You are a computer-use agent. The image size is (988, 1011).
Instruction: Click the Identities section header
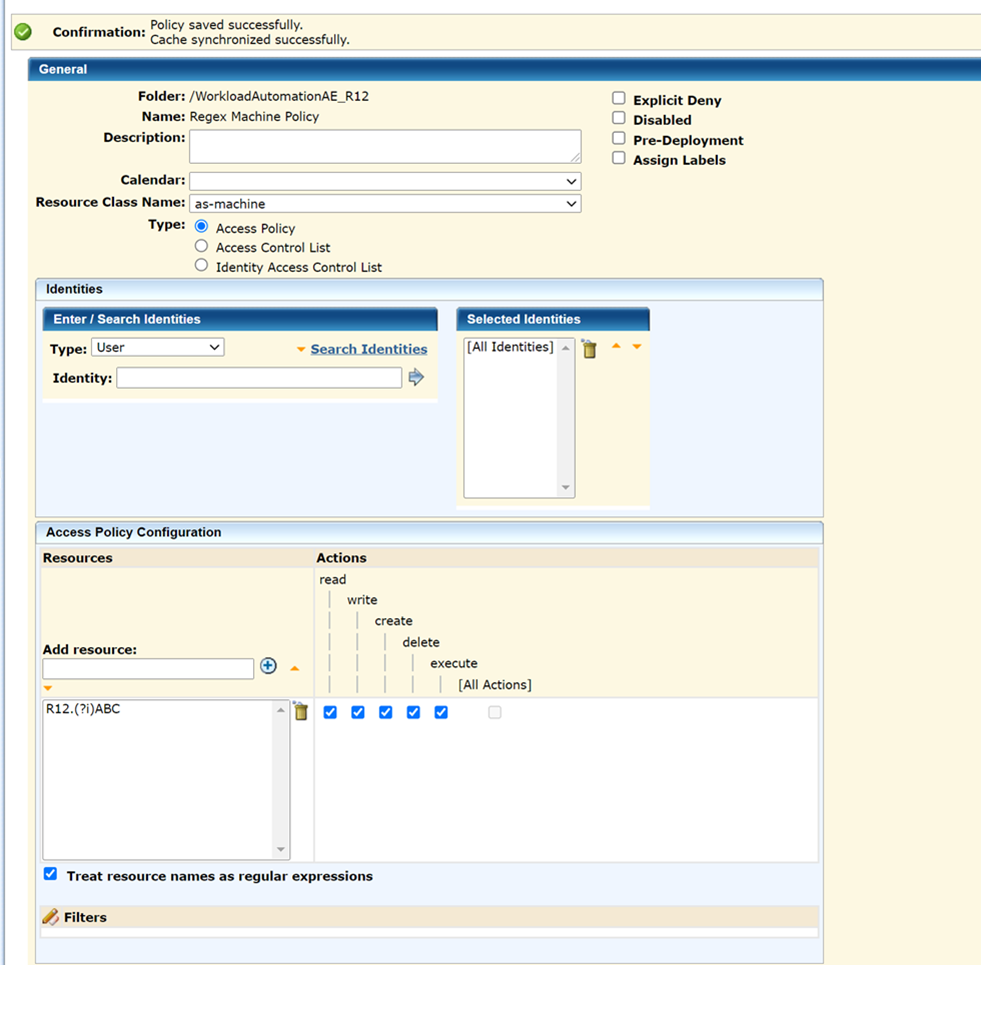[x=430, y=290]
